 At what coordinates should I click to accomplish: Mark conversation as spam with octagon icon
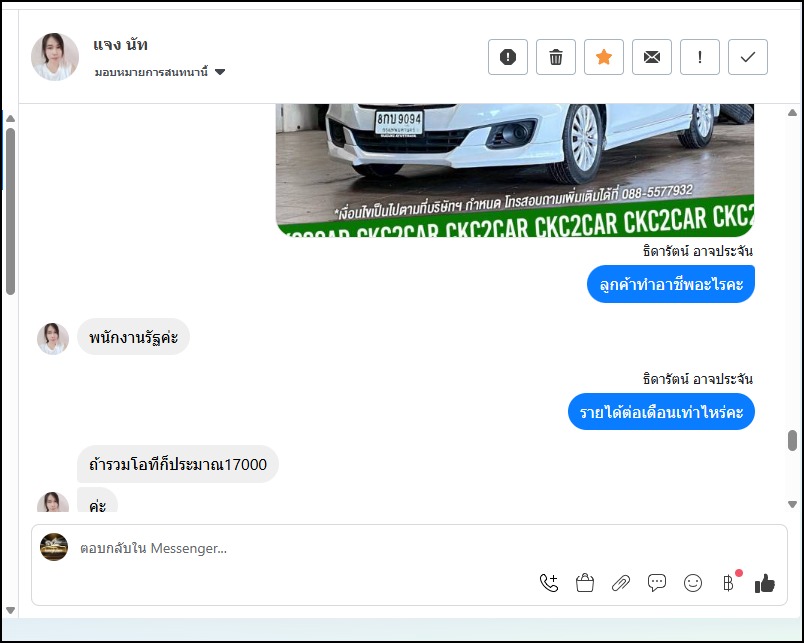click(x=507, y=57)
